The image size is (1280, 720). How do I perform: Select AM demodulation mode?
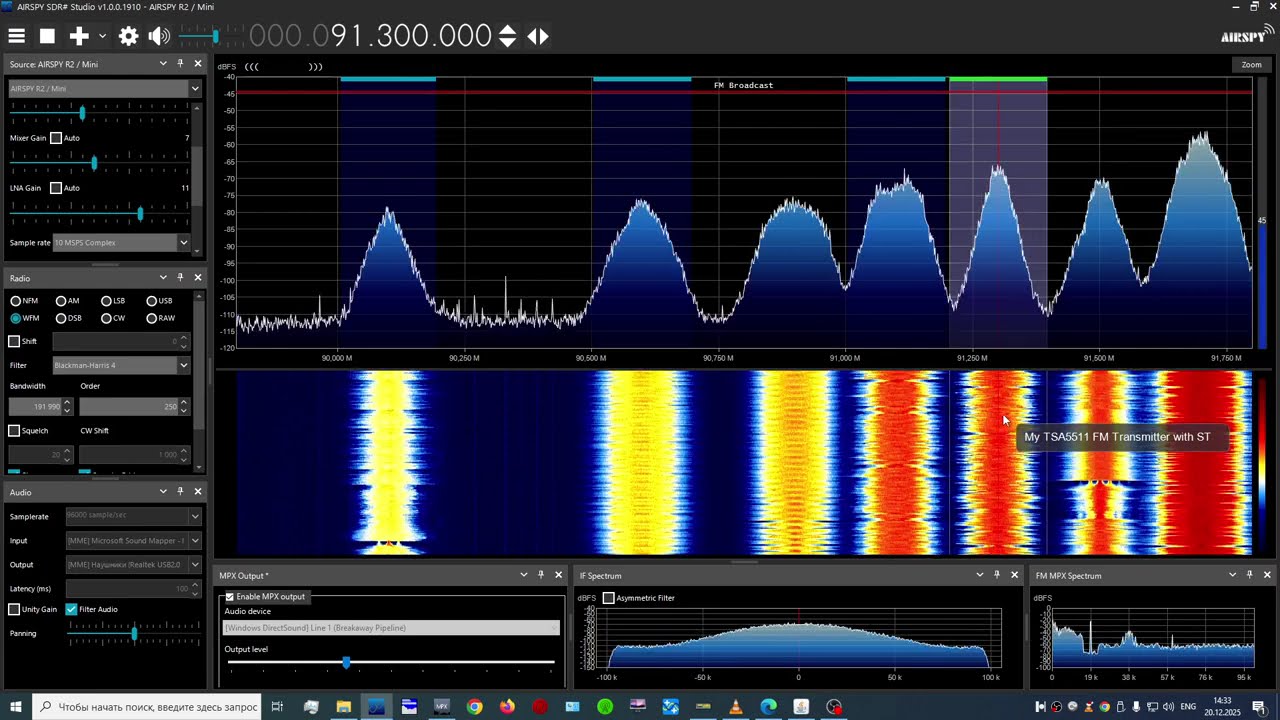point(61,301)
